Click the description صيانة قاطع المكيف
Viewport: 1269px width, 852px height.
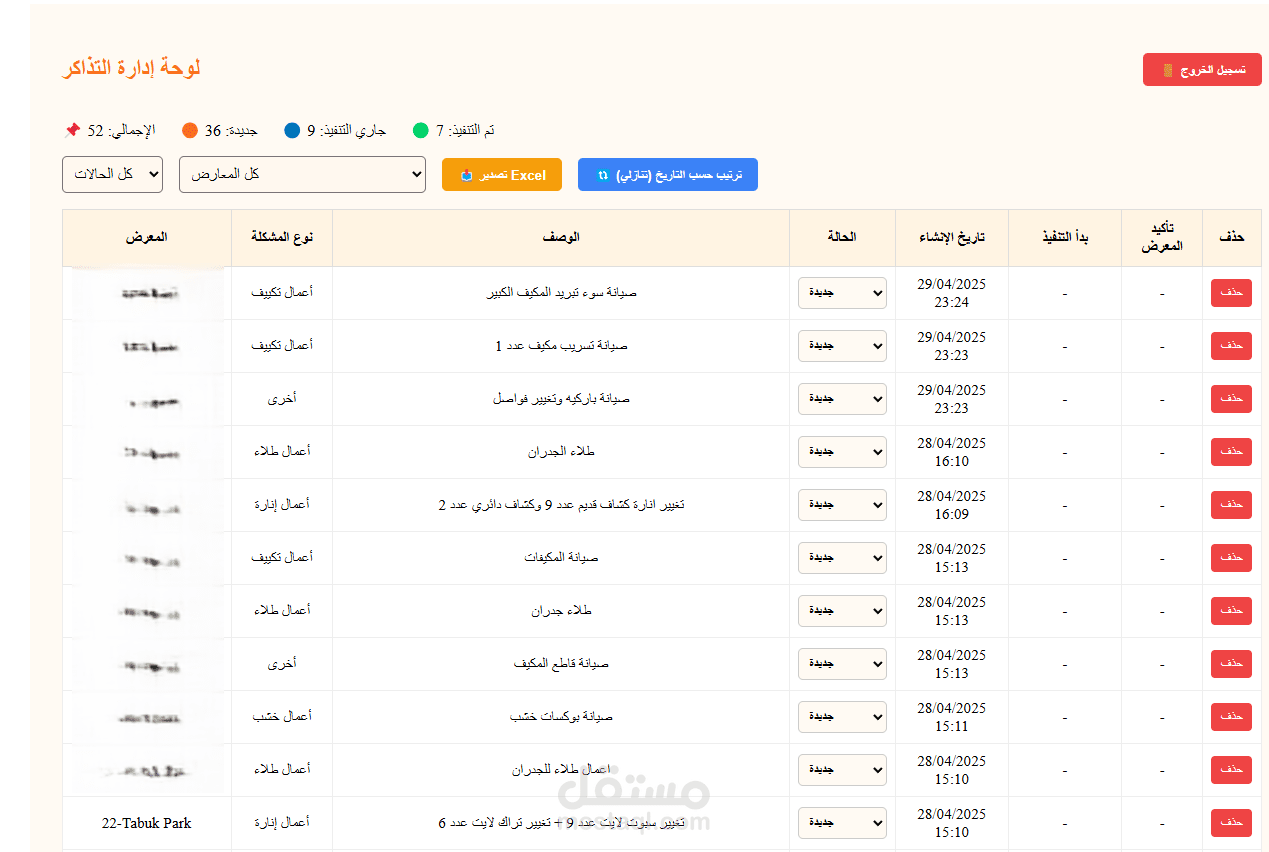coord(561,664)
